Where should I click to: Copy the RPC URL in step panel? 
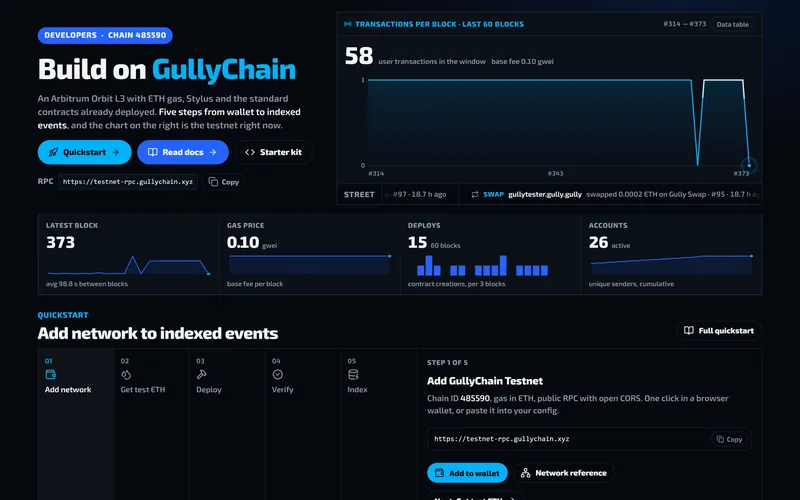[730, 439]
